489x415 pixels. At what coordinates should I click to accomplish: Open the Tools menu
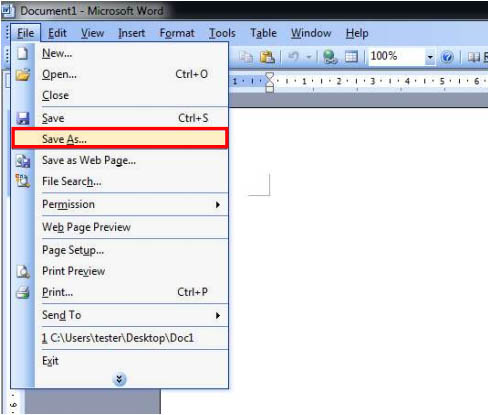coord(222,33)
